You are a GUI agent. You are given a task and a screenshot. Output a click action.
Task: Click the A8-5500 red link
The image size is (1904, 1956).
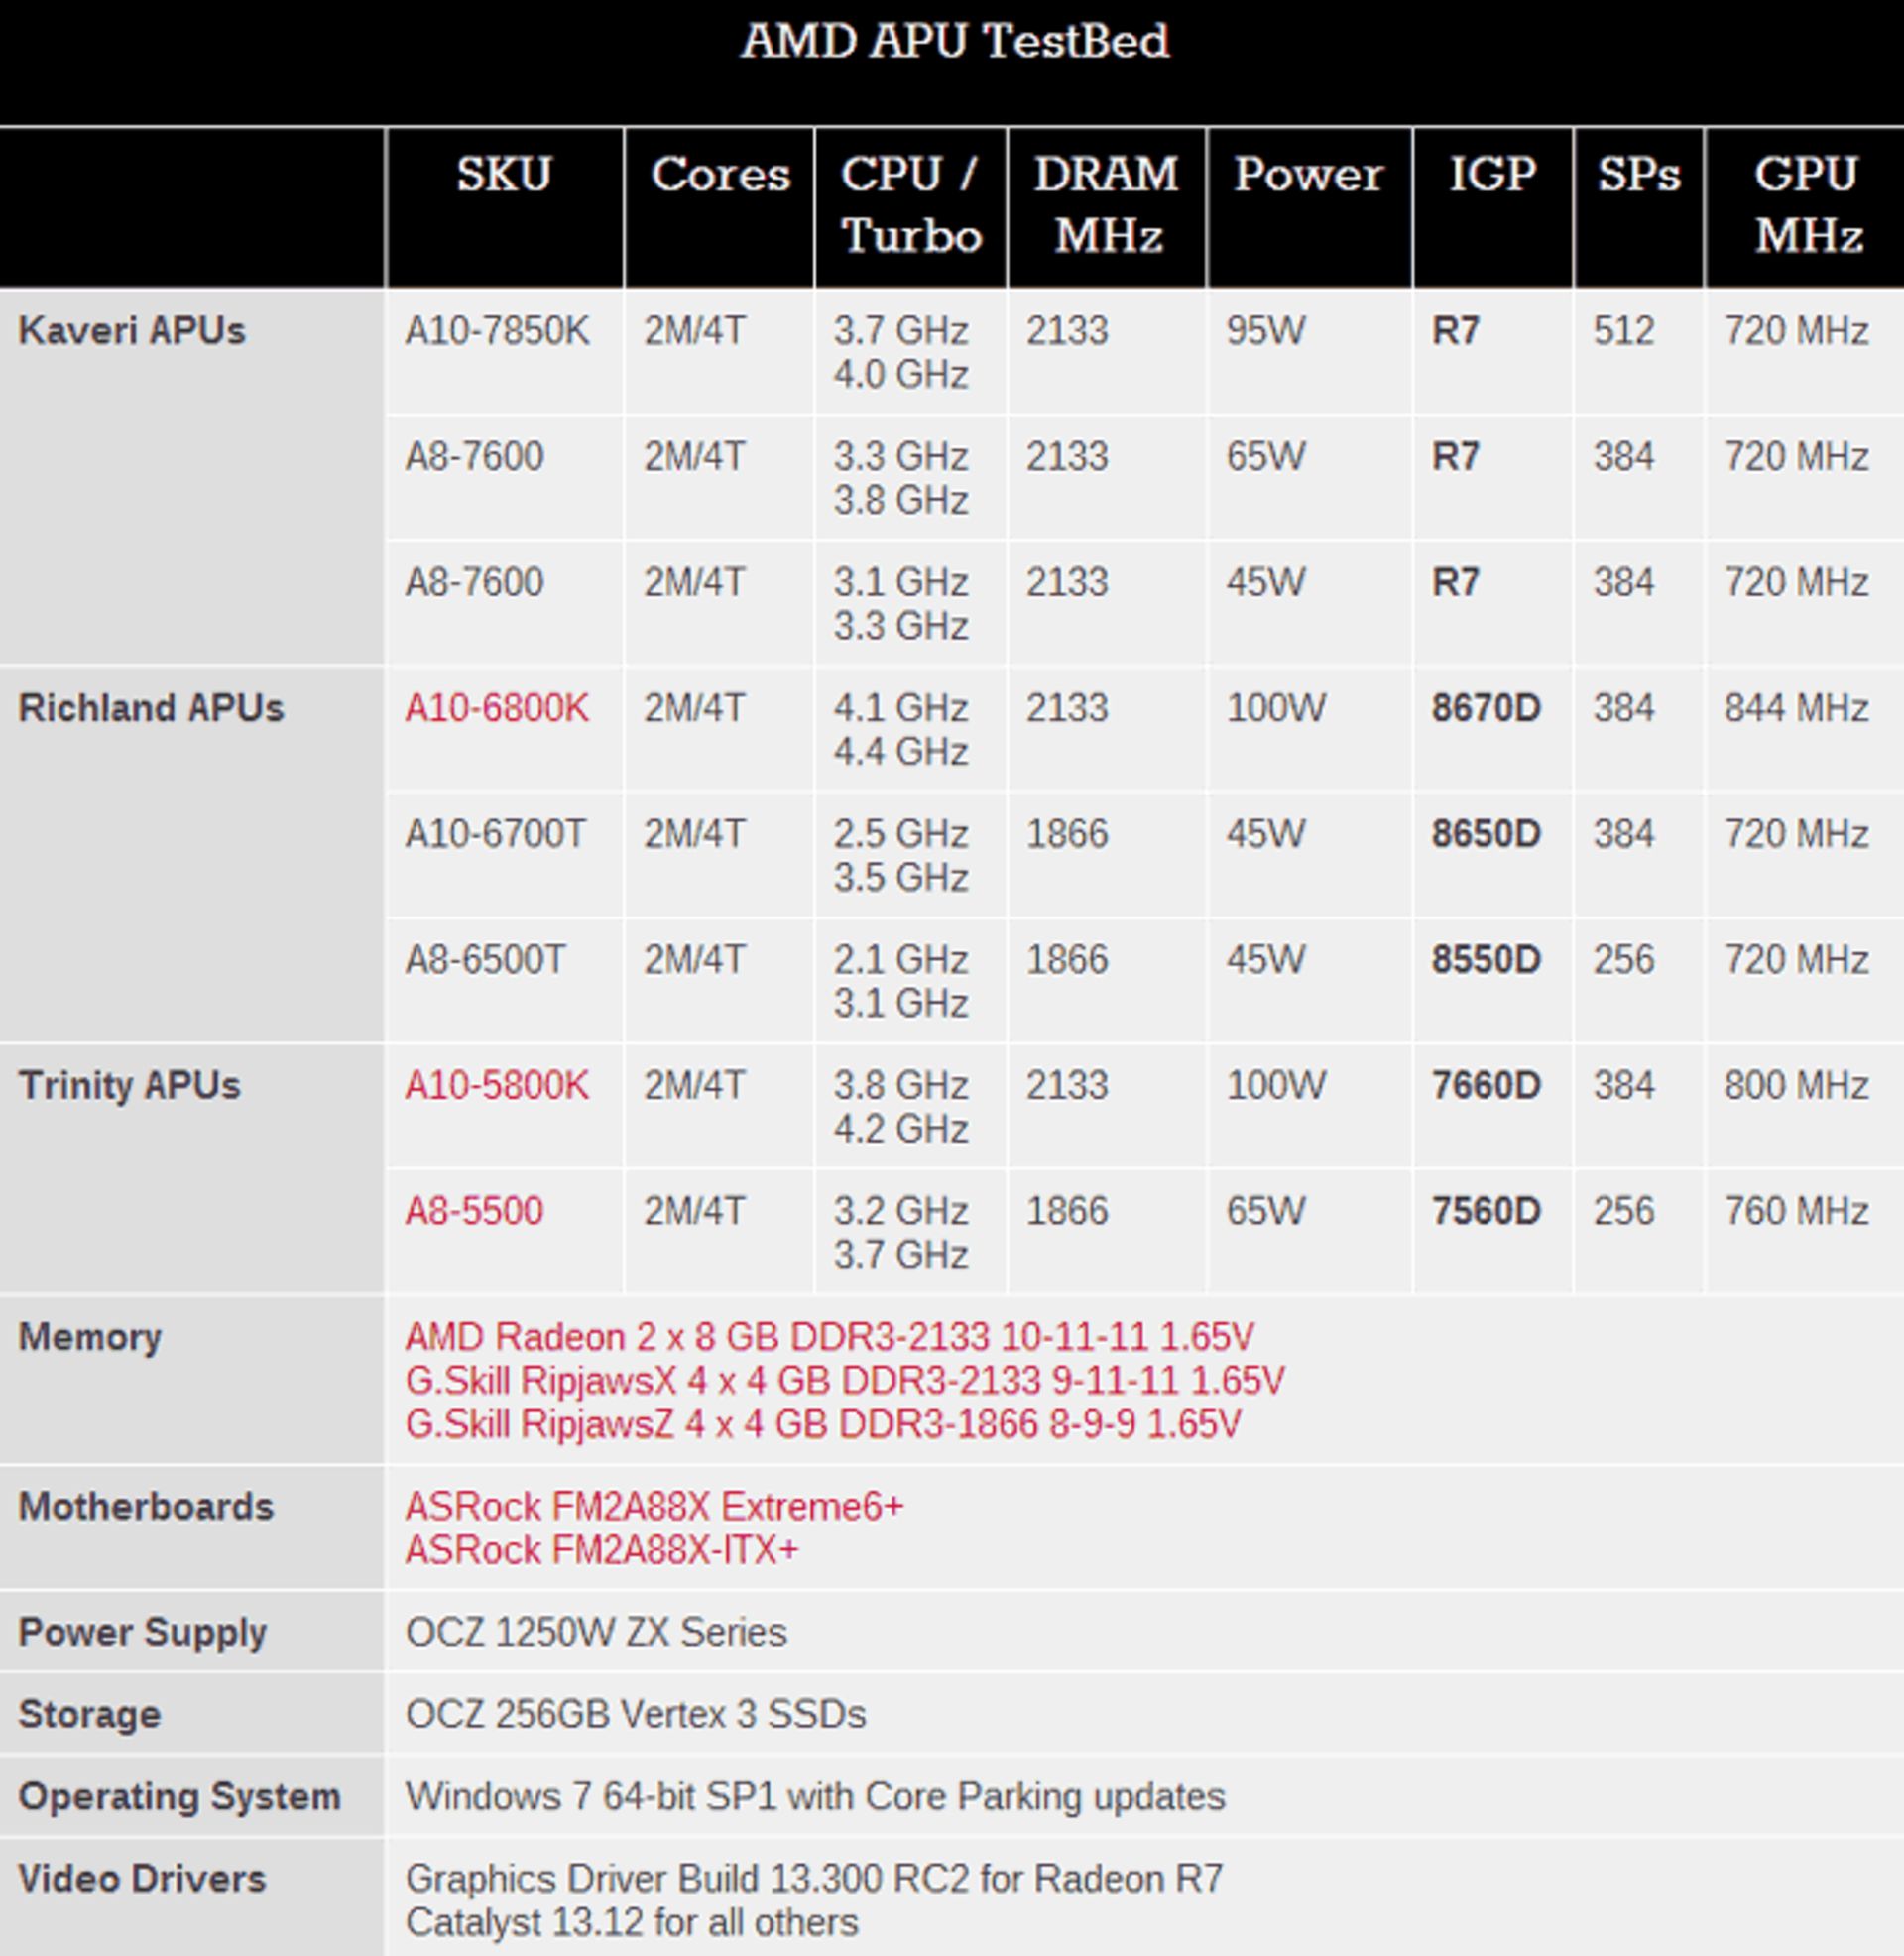(473, 1211)
